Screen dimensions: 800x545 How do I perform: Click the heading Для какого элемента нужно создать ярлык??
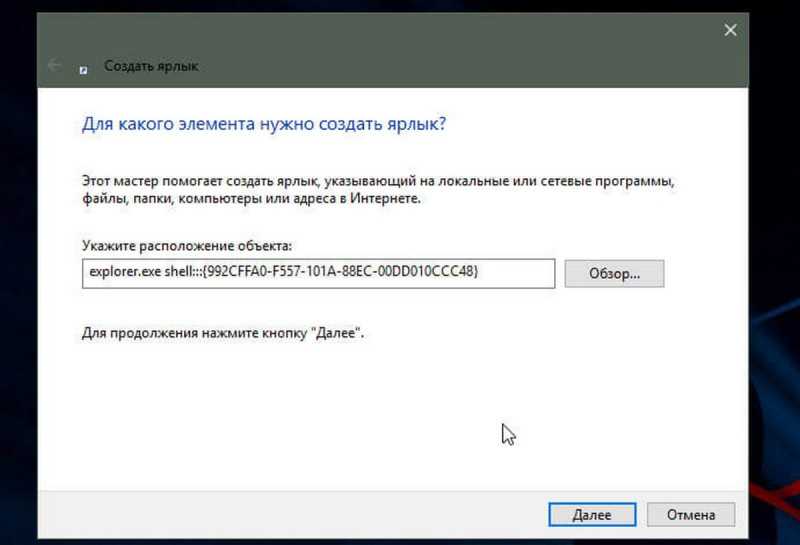point(264,124)
